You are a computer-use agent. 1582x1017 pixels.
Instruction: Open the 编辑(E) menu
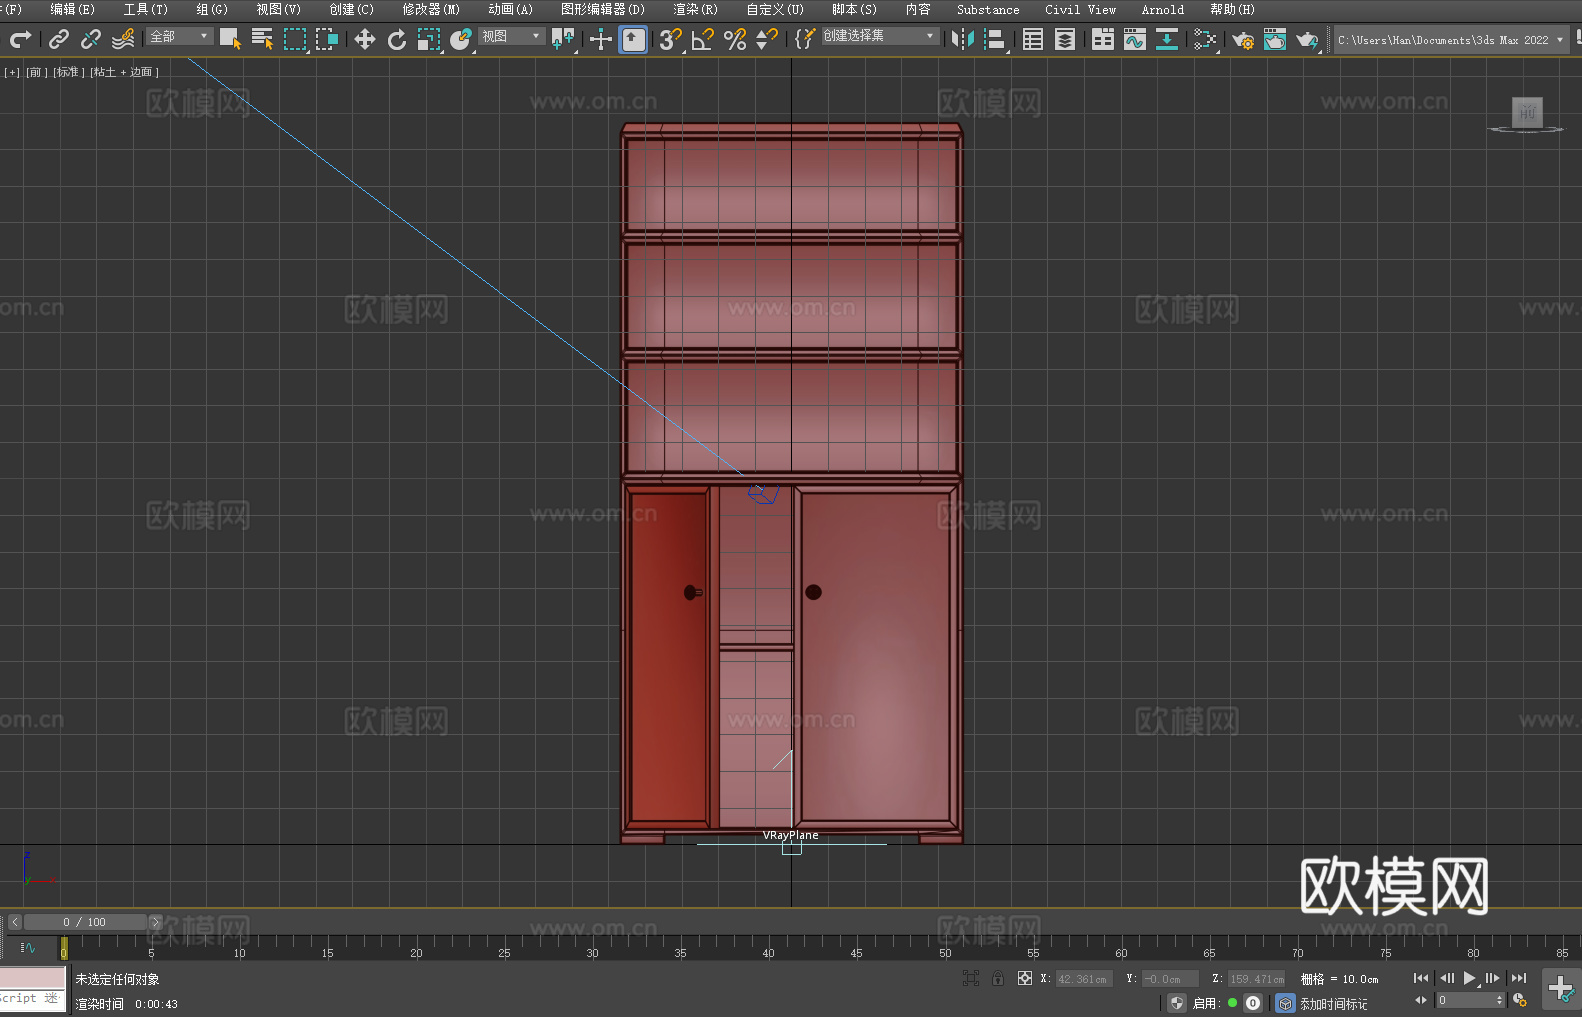(72, 9)
